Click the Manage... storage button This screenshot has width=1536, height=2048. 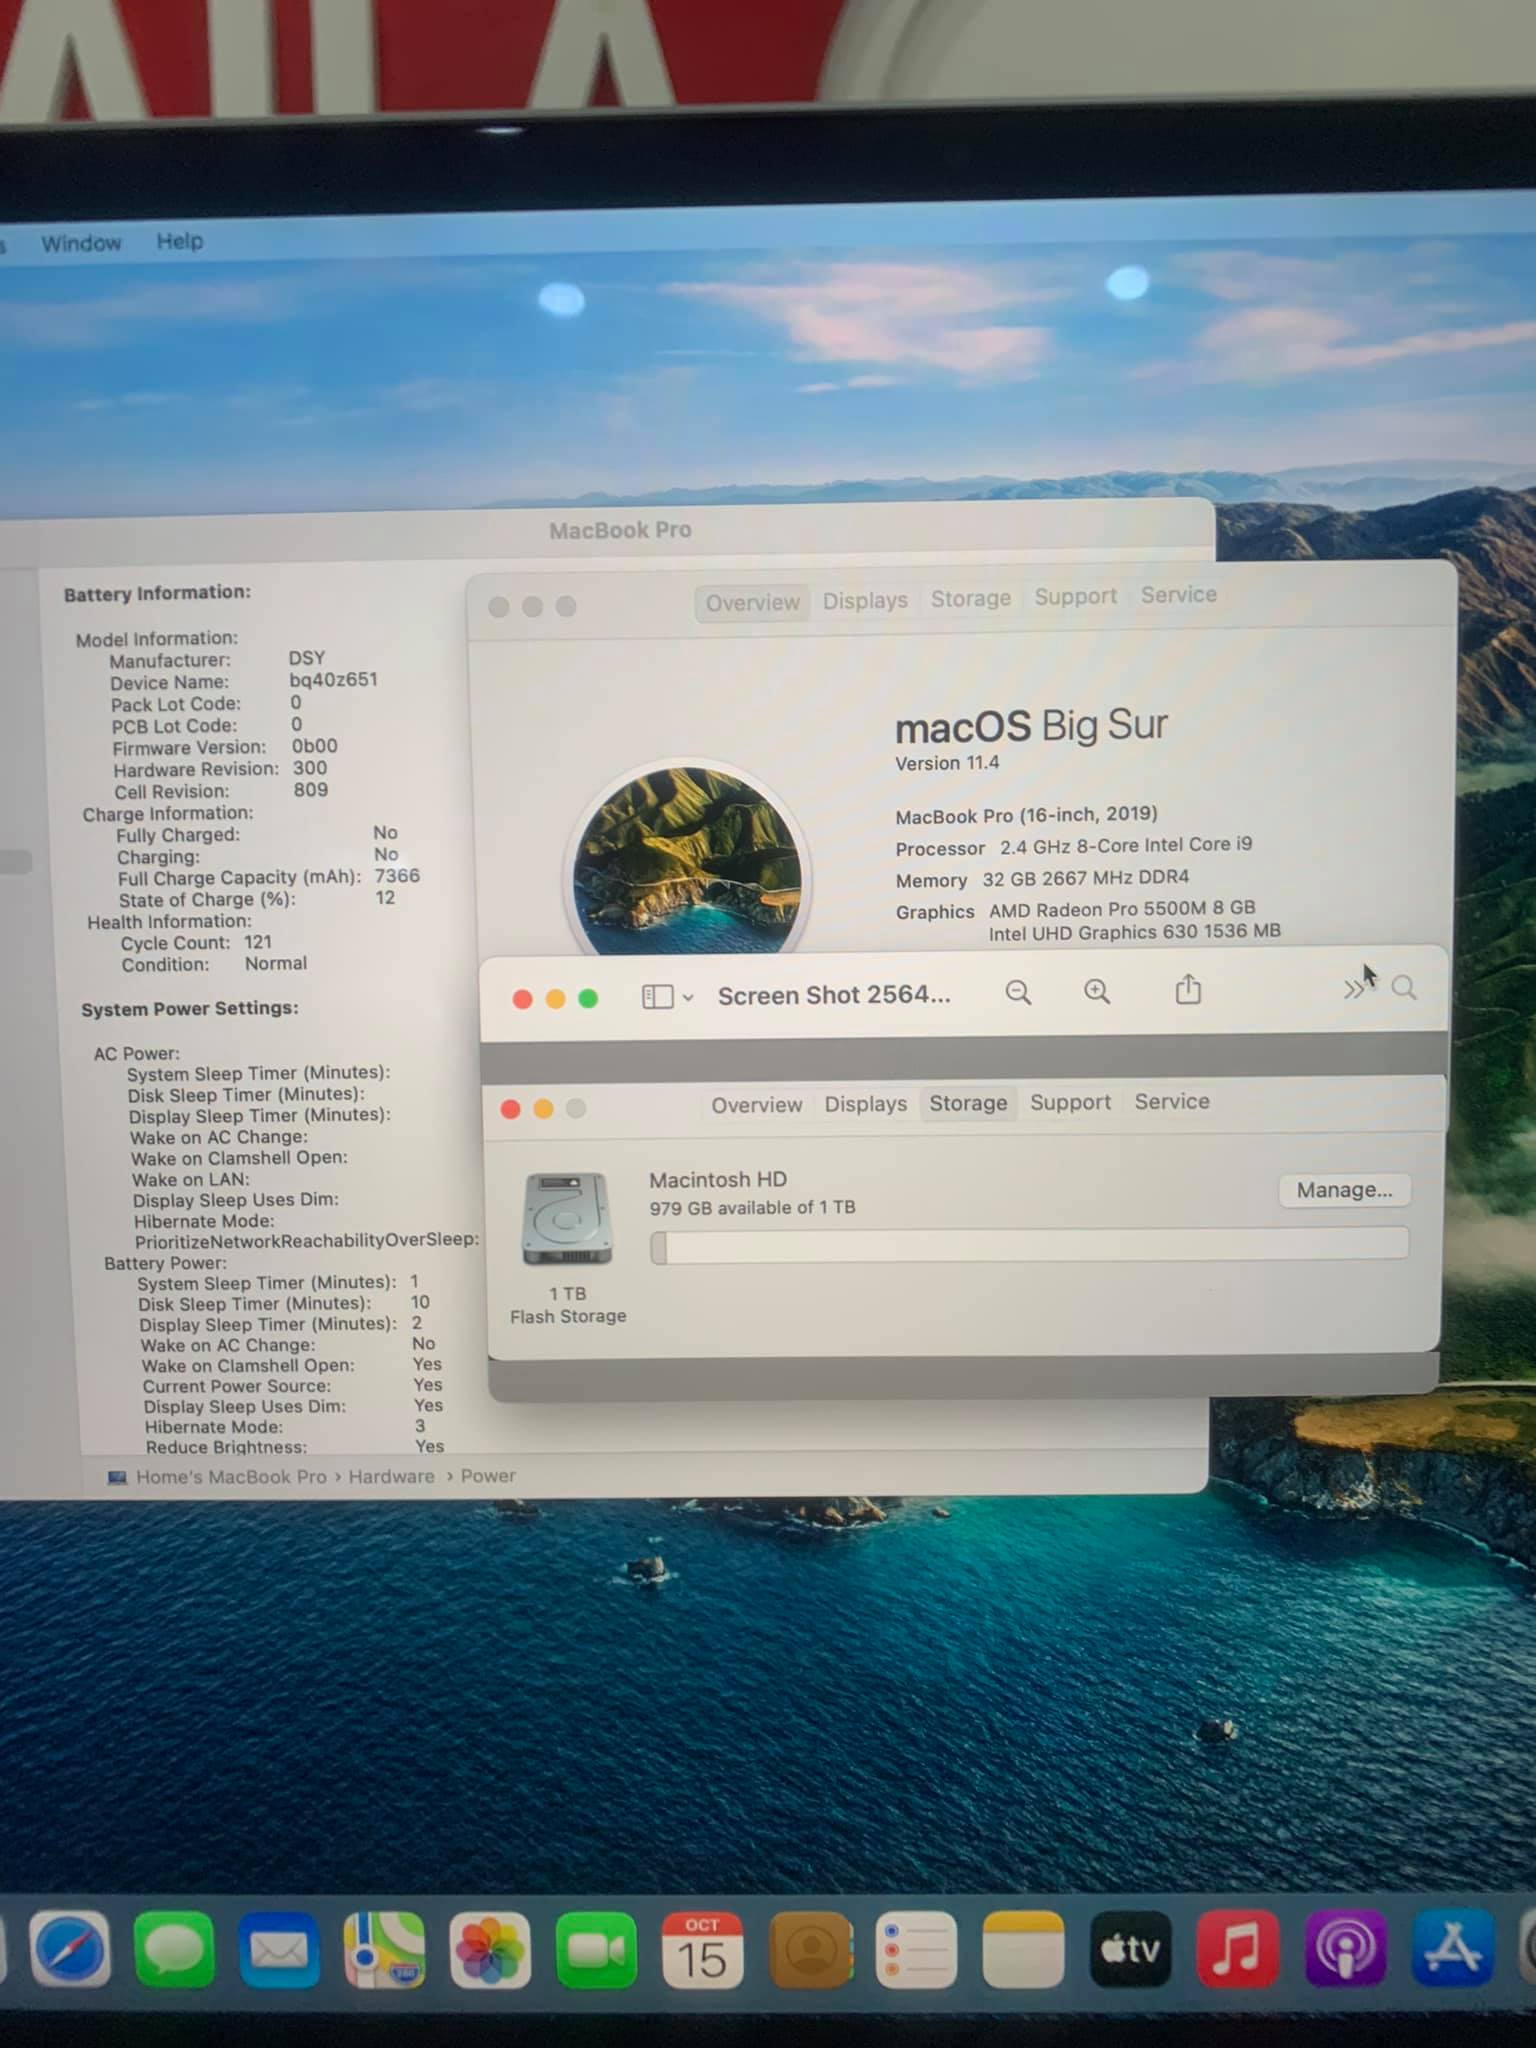[x=1344, y=1190]
